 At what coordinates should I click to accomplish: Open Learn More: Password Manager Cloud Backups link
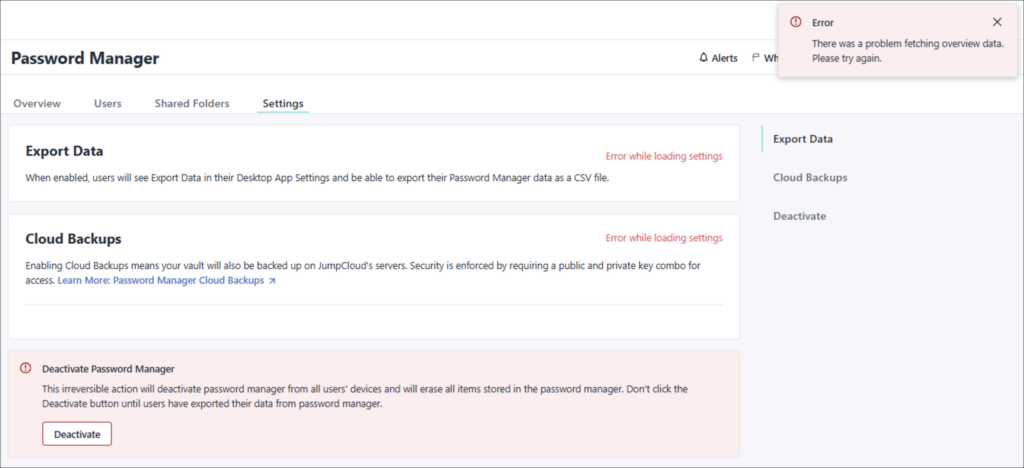tap(160, 282)
